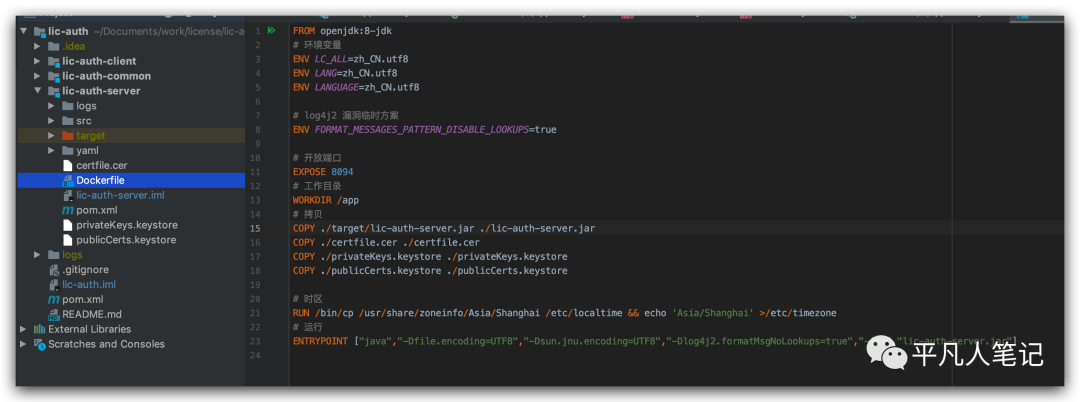This screenshot has height=402, width=1080.
Task: Click the green run arrows beside line 1
Action: (271, 31)
